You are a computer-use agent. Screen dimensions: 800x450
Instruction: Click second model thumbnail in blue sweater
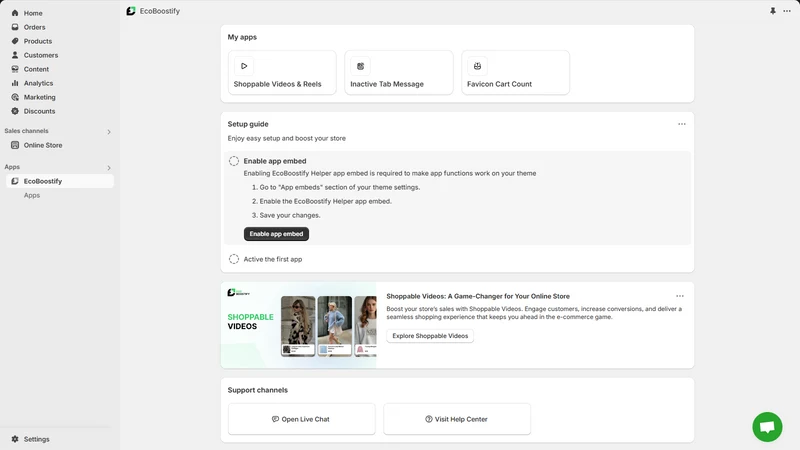[334, 326]
